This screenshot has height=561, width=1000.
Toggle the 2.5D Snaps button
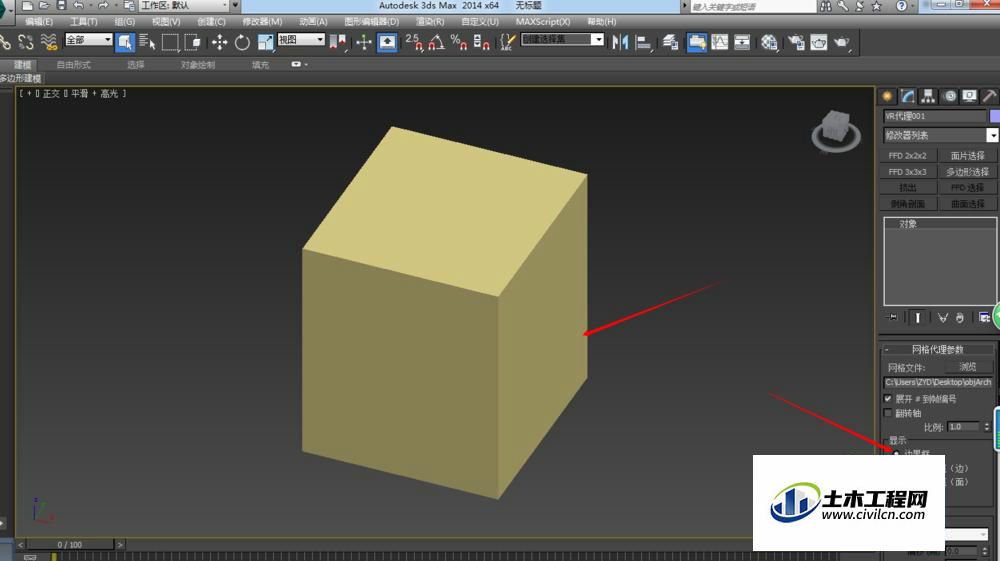[414, 43]
